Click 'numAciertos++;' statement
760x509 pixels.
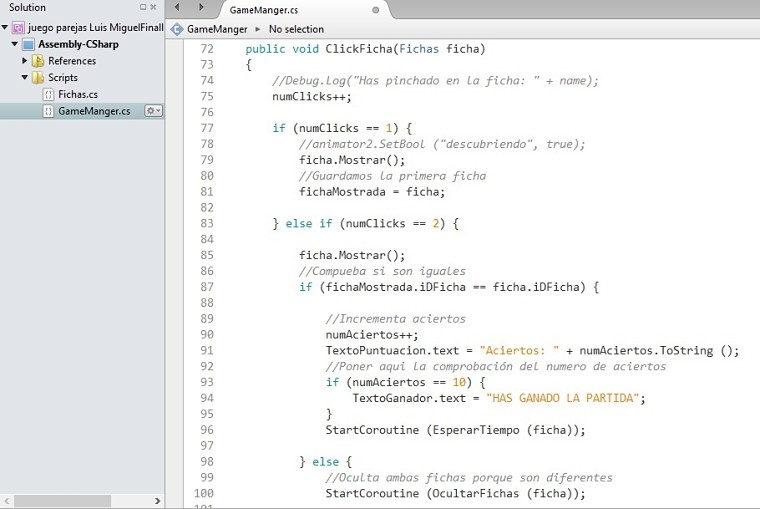[372, 335]
